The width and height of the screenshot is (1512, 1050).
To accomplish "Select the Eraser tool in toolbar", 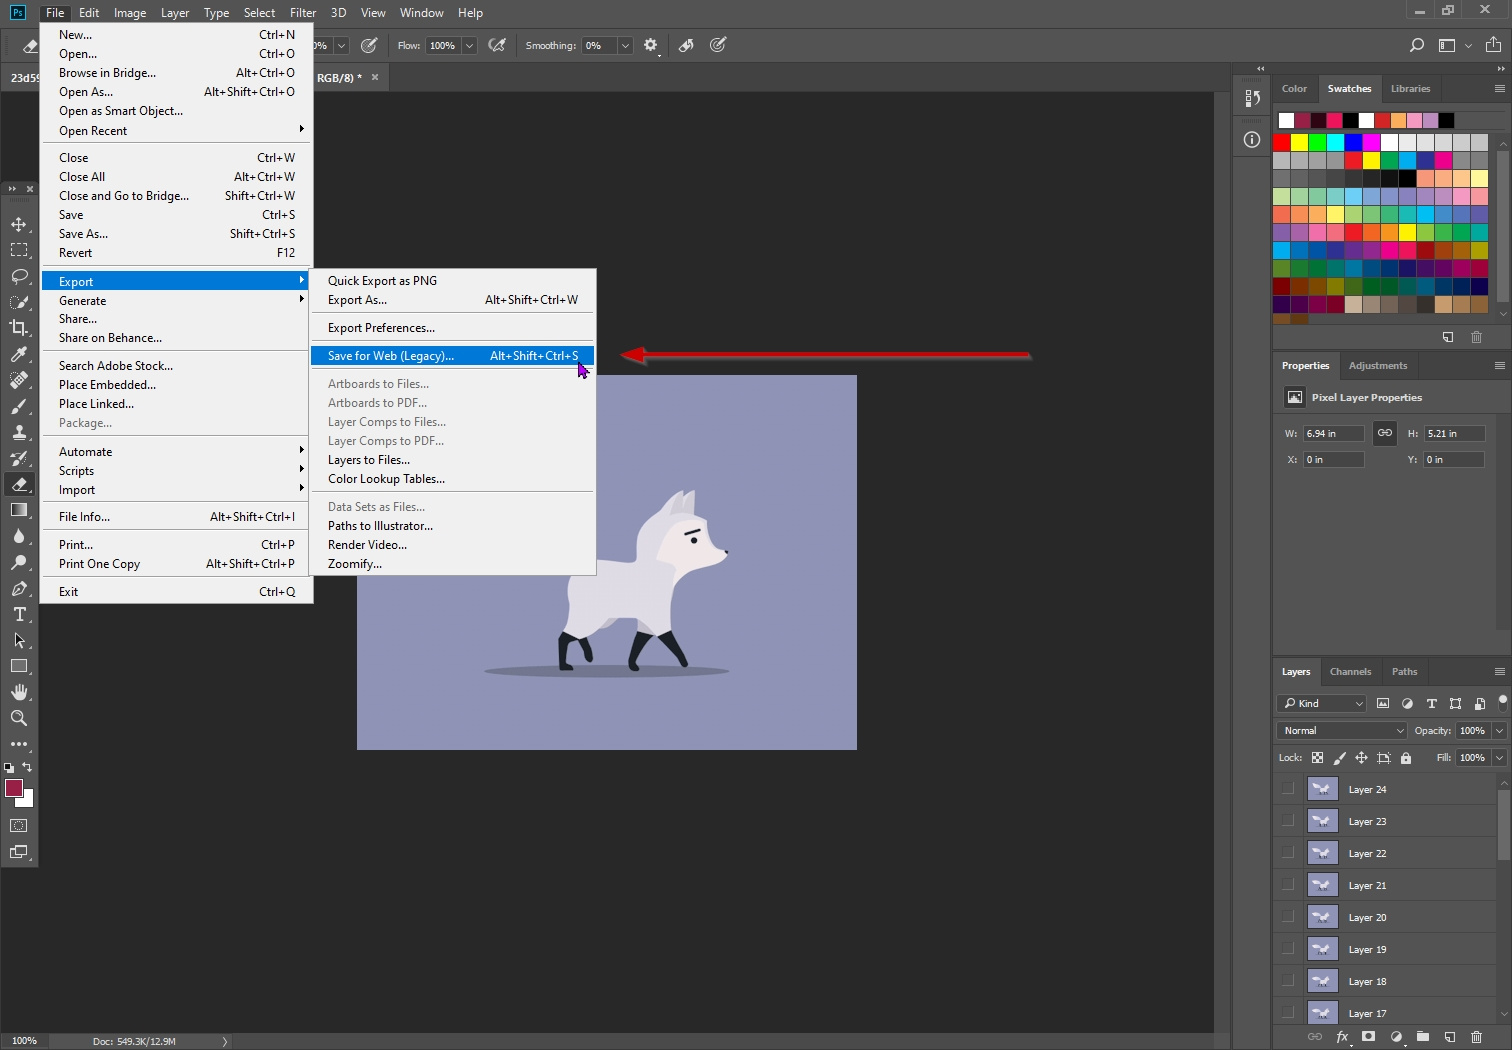I will pos(19,484).
